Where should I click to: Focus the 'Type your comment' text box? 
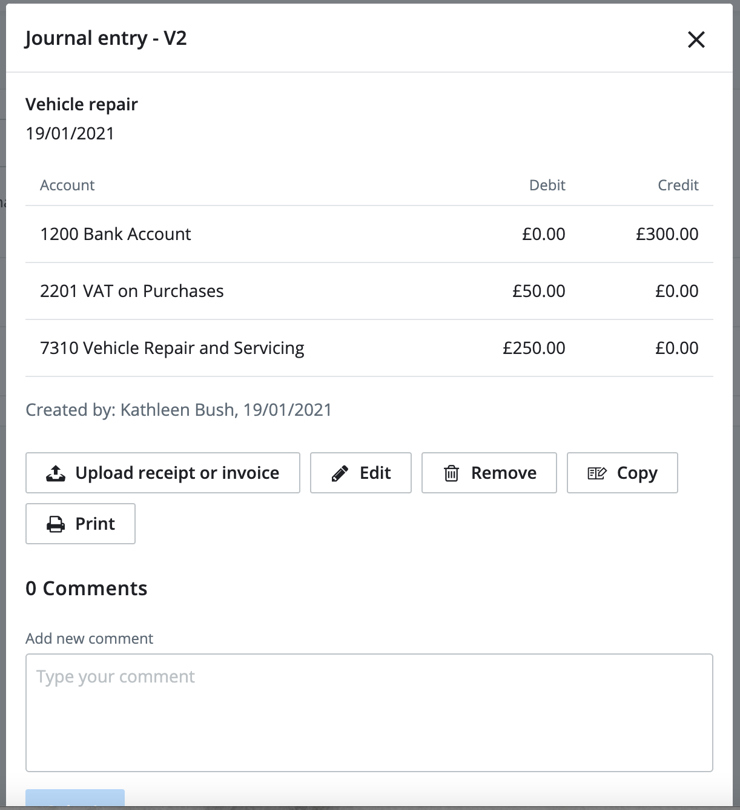point(369,712)
